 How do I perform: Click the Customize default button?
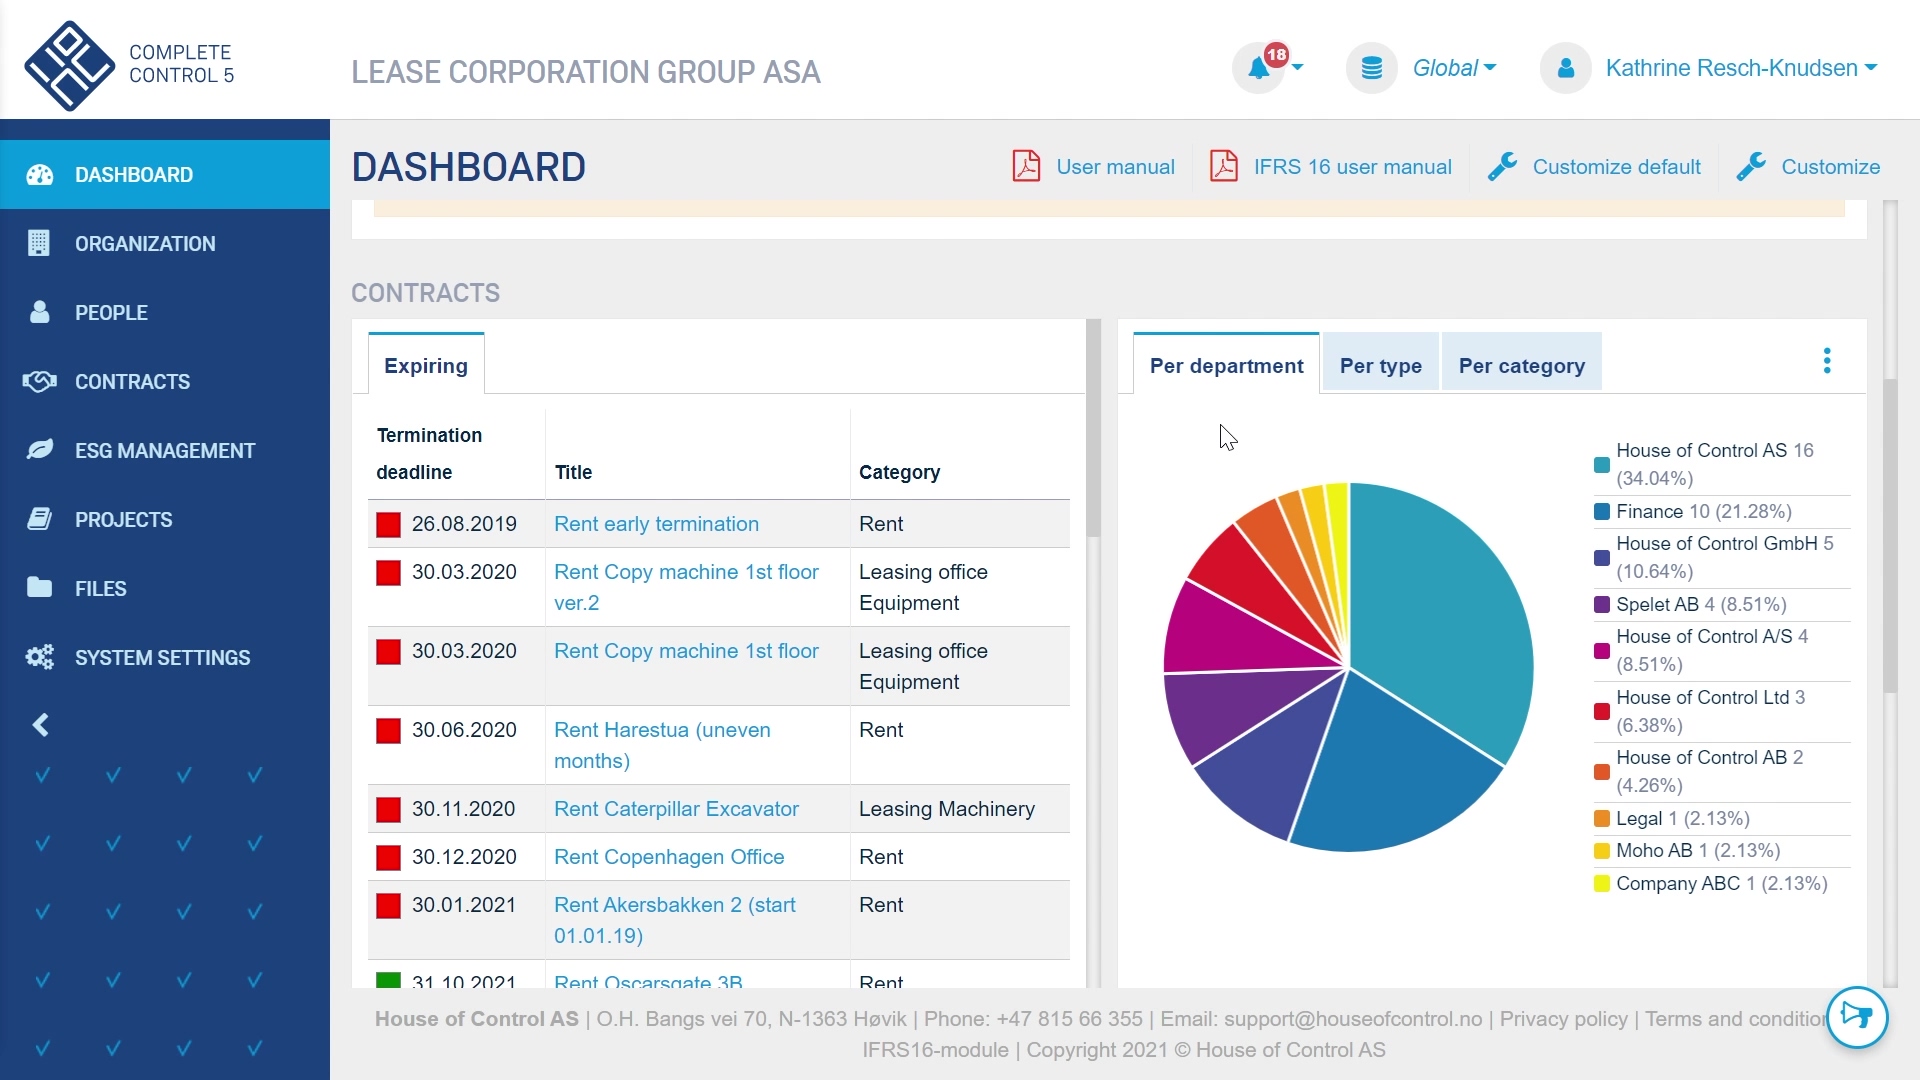[x=1616, y=166]
